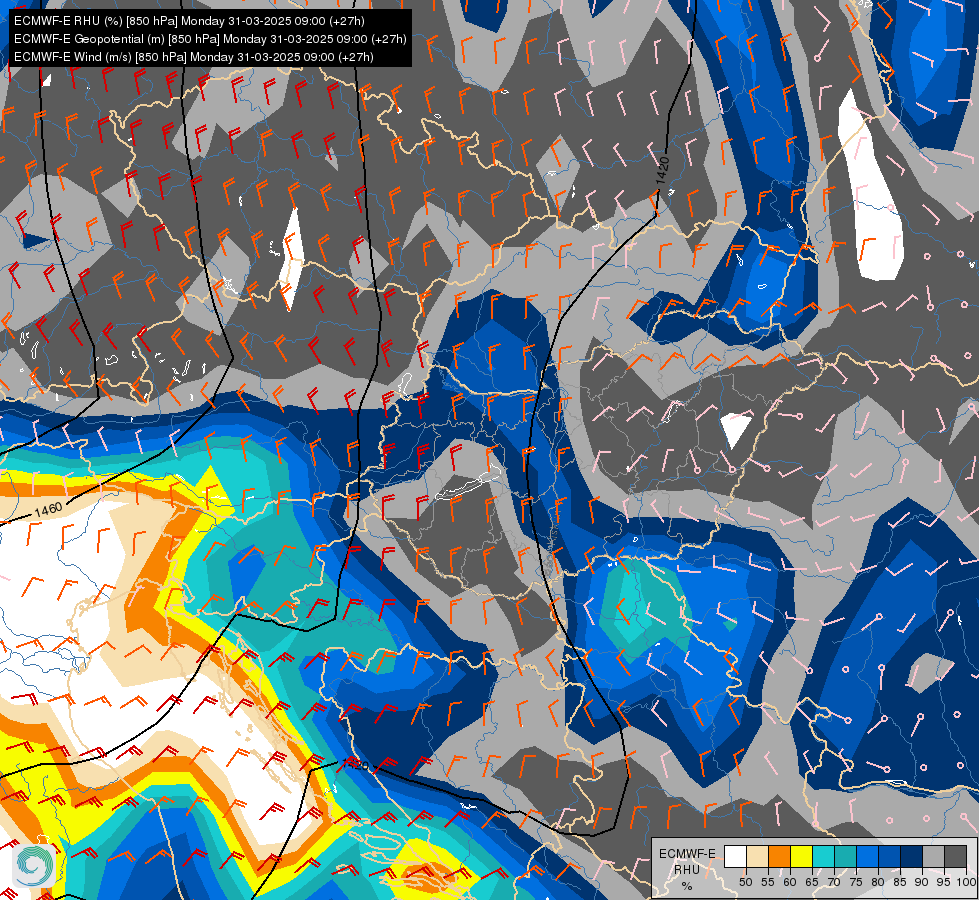Click the orange 55-60 legend swatch
979x900 pixels.
[x=780, y=856]
